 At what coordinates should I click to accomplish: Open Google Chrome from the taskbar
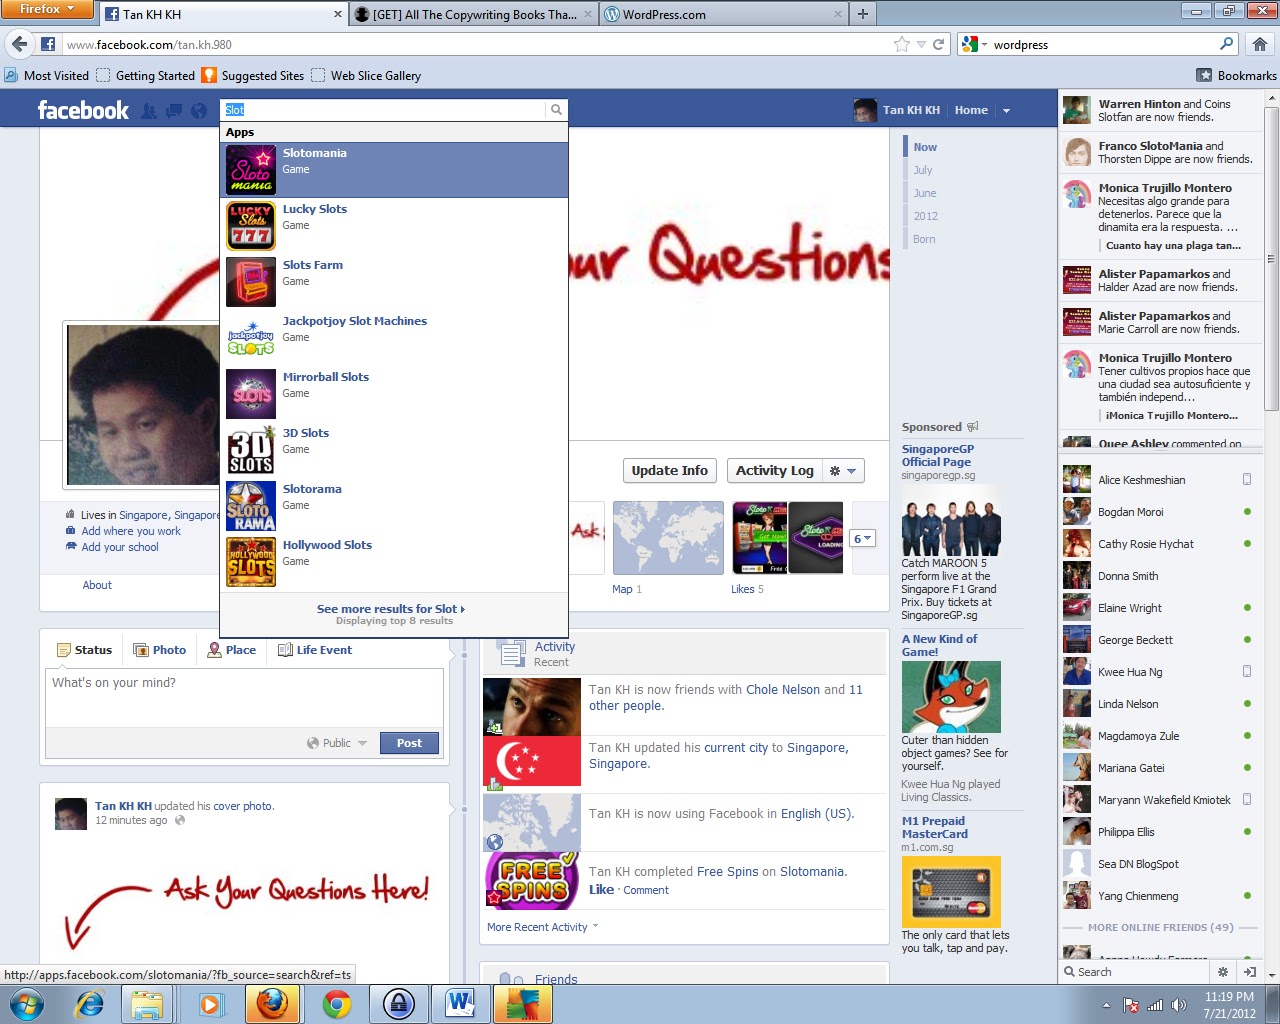(337, 1004)
